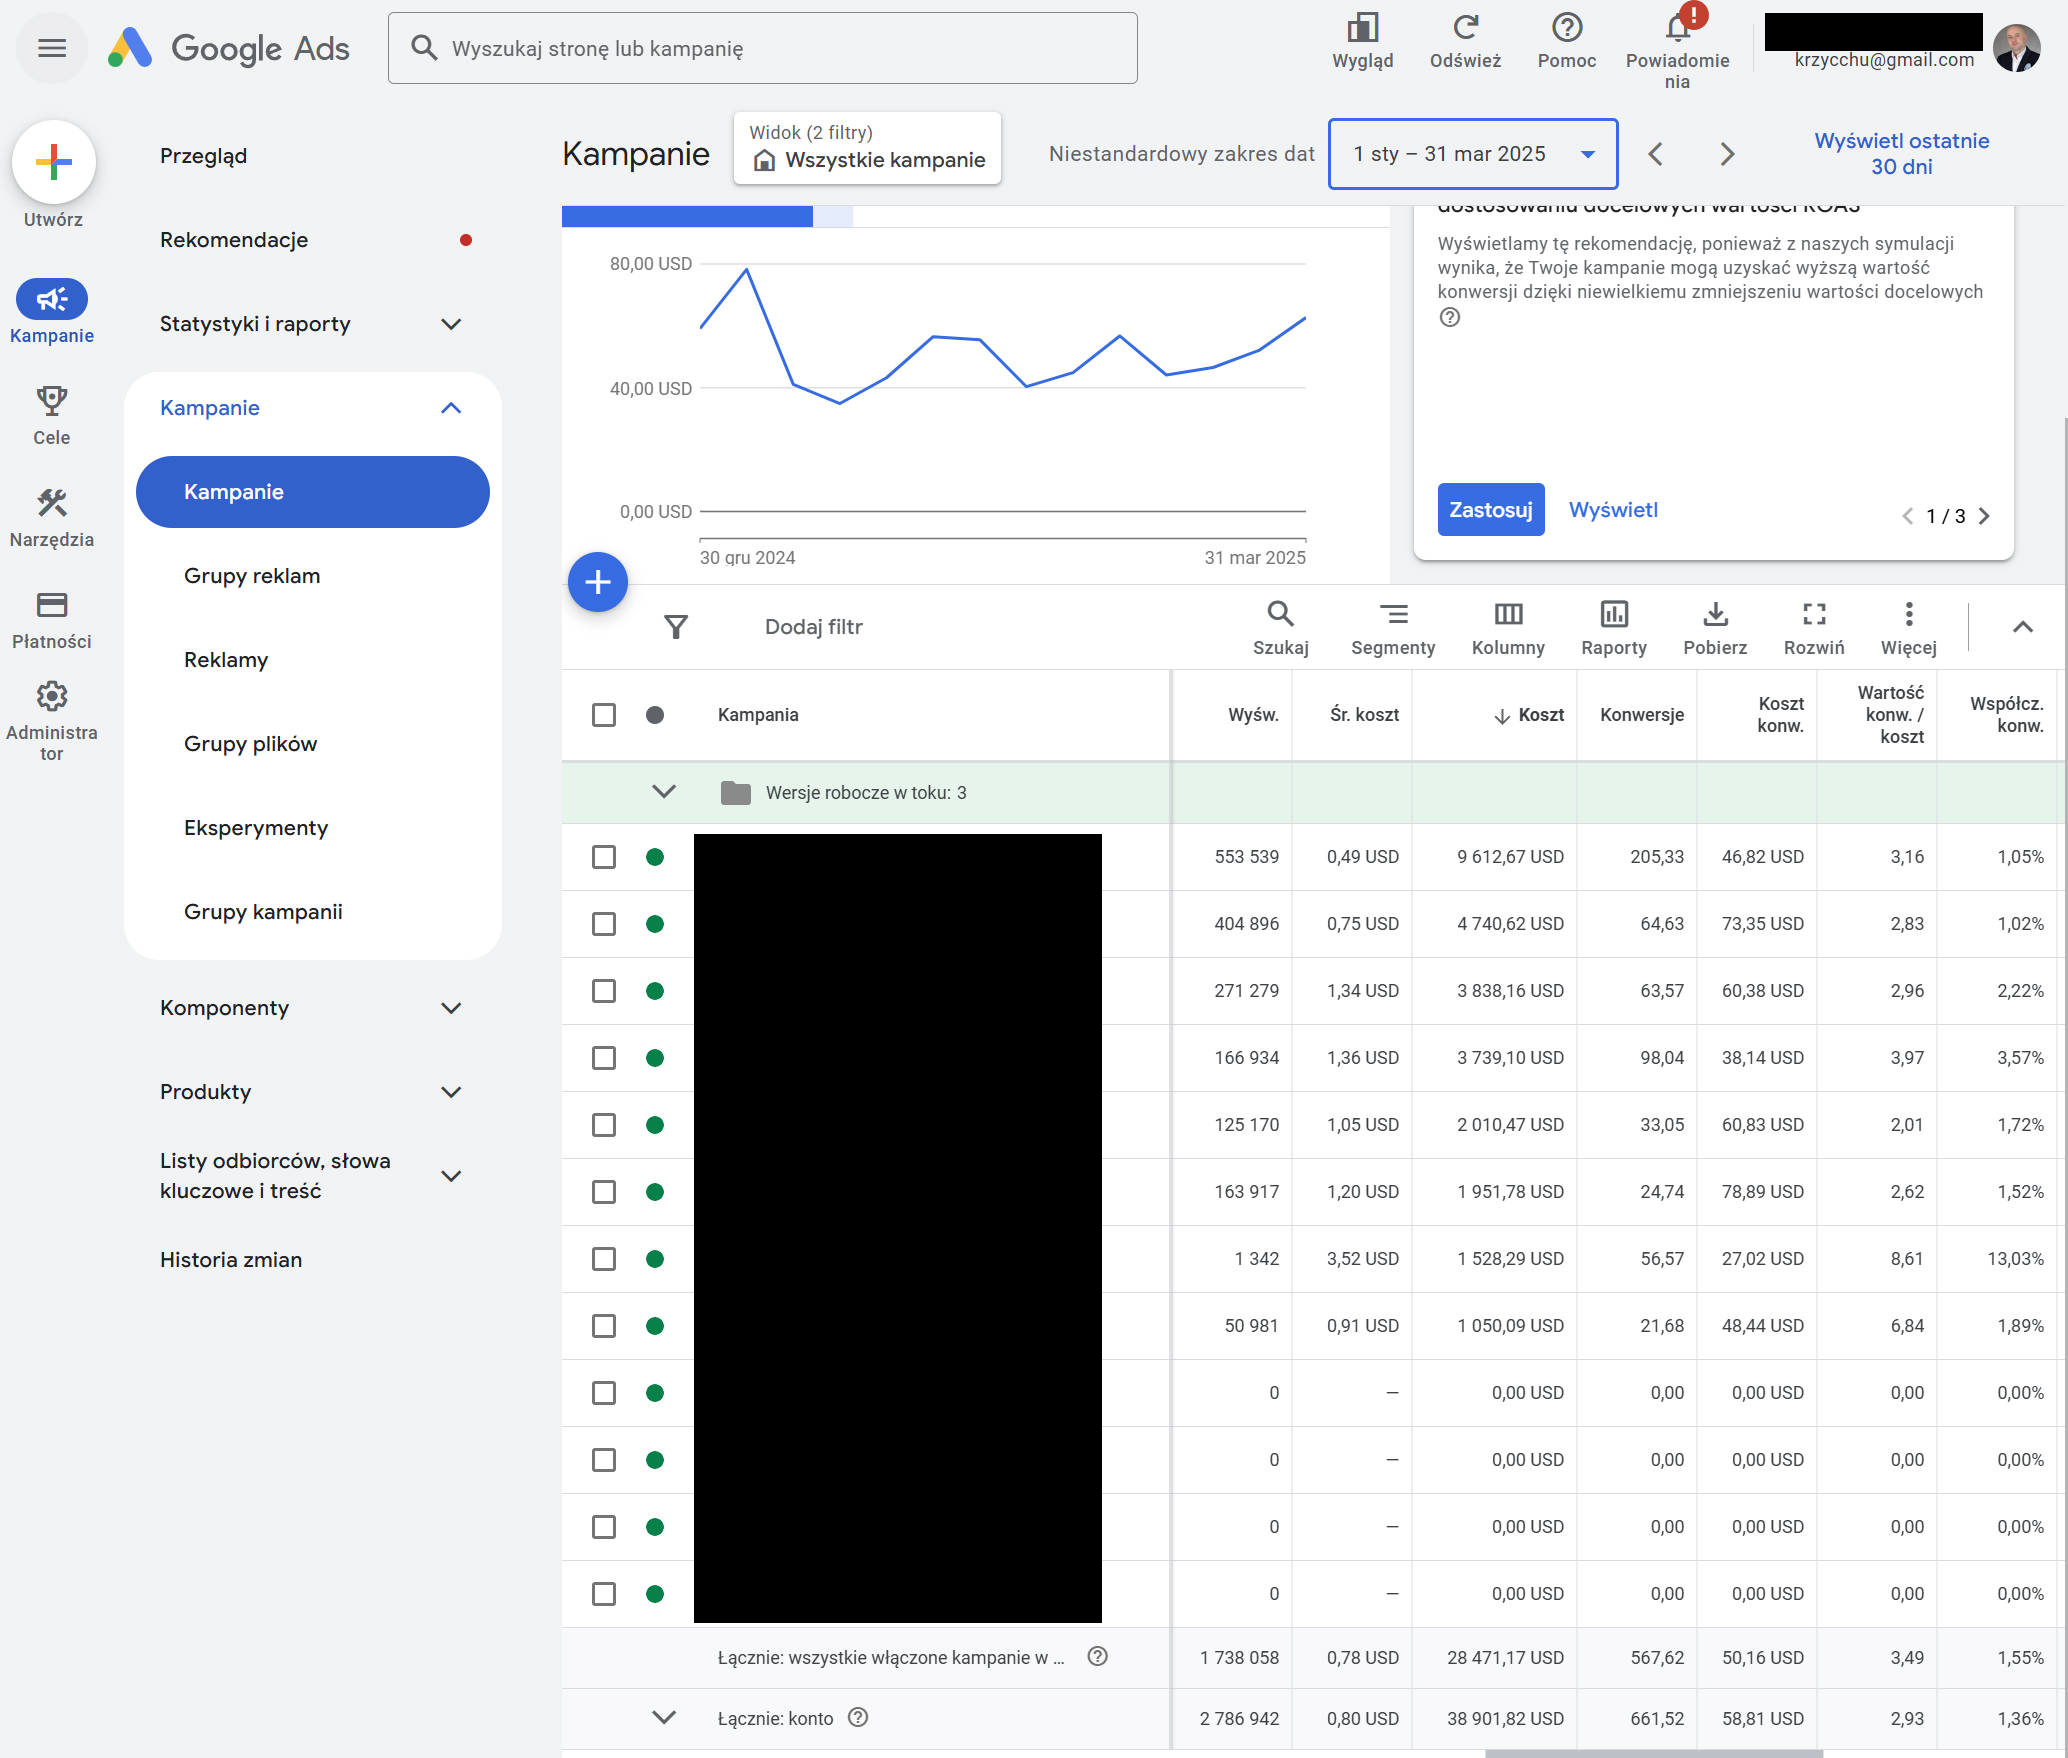Expand the Wersje robocze w toku row
2068x1758 pixels.
[664, 792]
